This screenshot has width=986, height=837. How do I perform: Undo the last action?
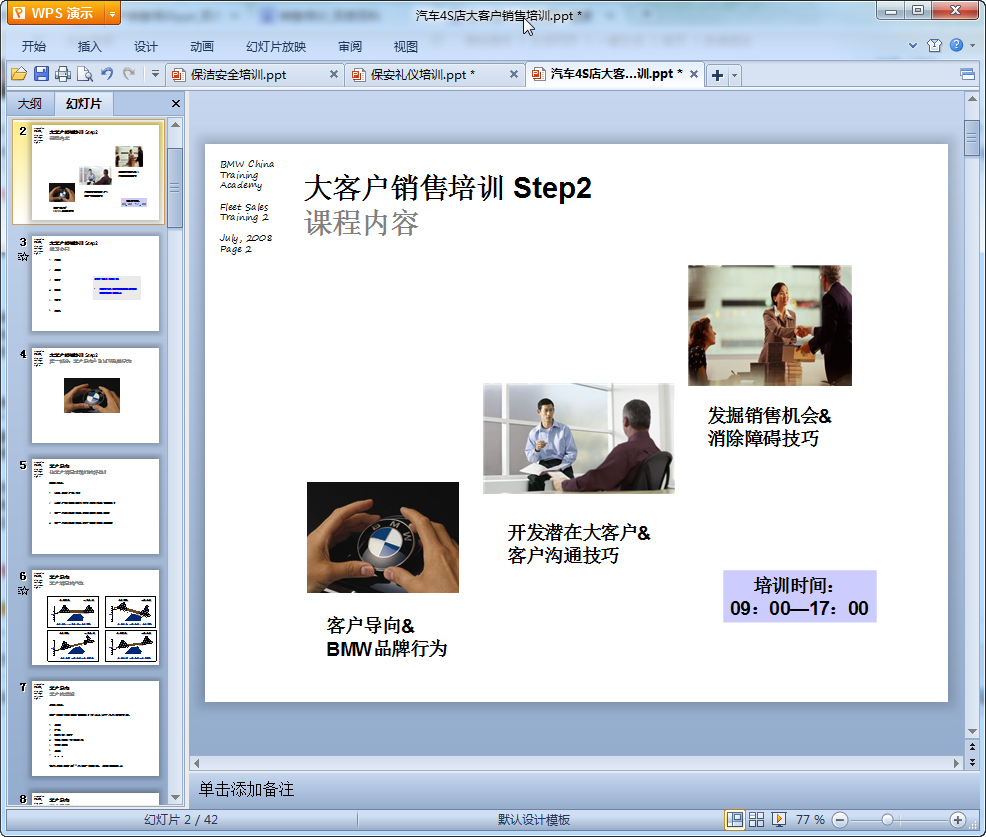tap(107, 74)
